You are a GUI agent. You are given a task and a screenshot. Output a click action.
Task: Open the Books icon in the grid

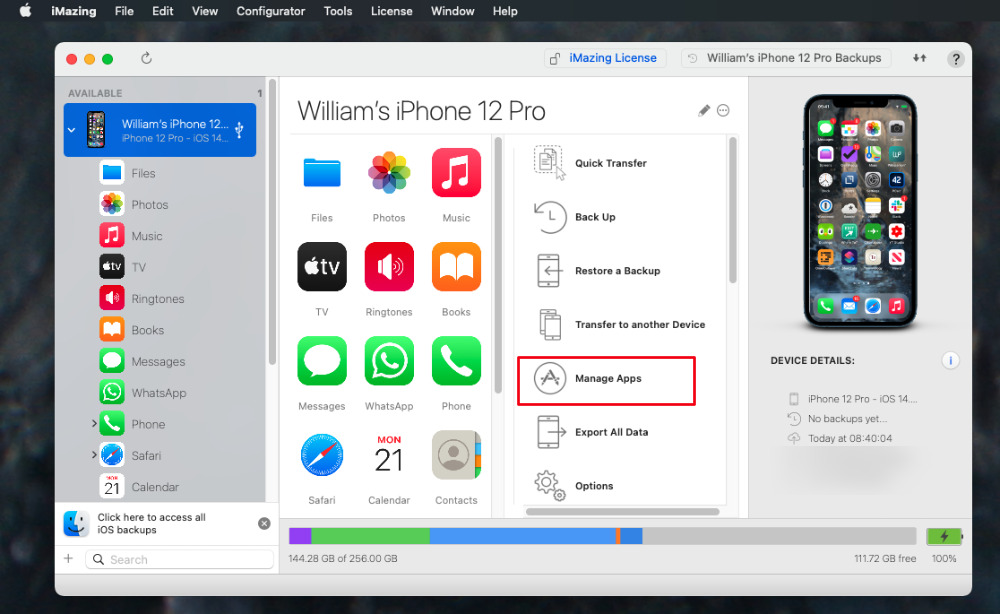pos(456,267)
